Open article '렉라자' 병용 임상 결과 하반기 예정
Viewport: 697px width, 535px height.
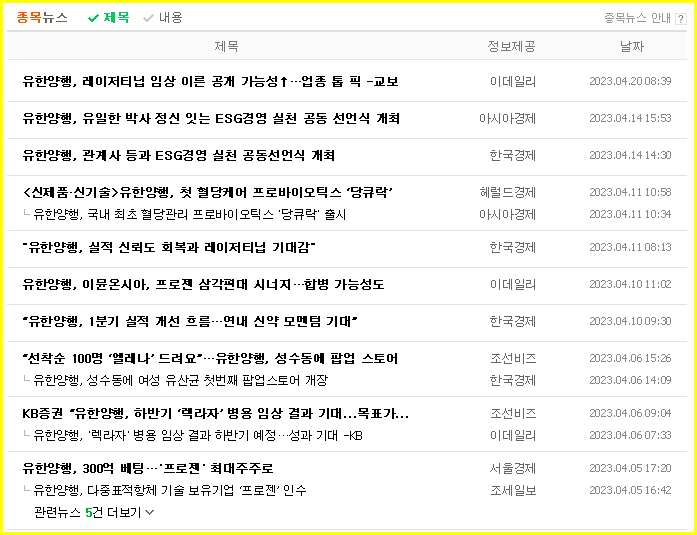[x=198, y=435]
